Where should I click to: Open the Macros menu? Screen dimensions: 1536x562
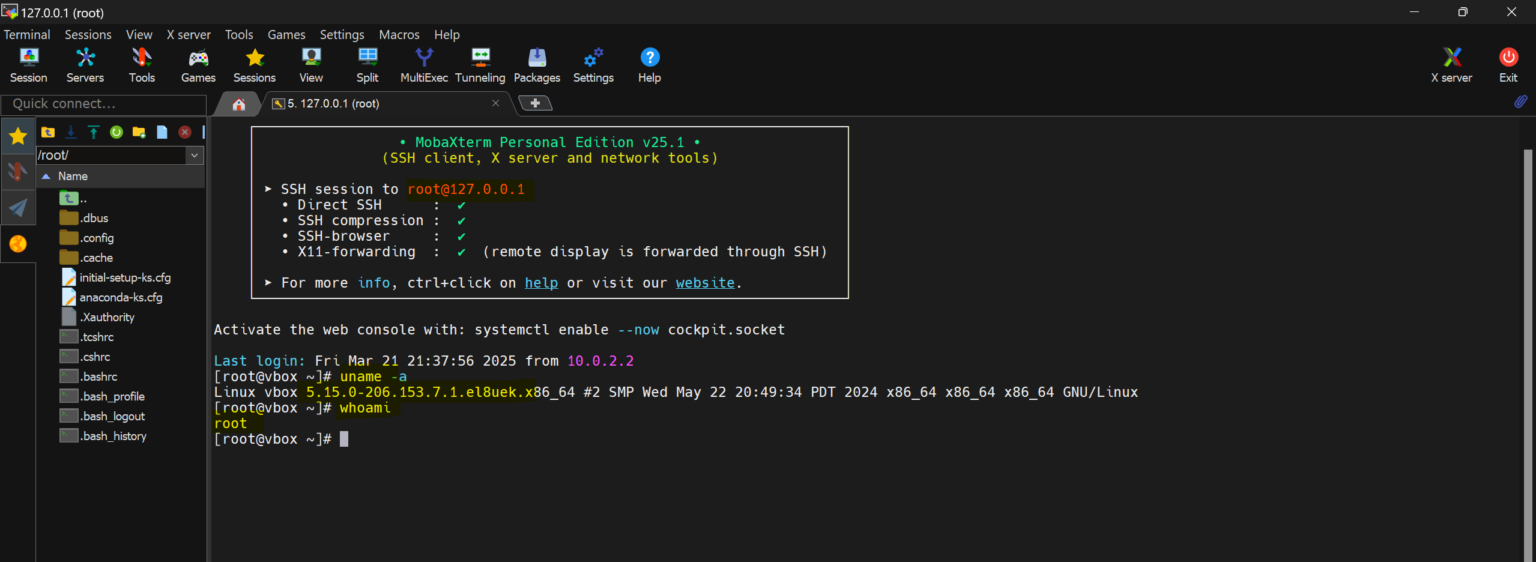click(399, 35)
